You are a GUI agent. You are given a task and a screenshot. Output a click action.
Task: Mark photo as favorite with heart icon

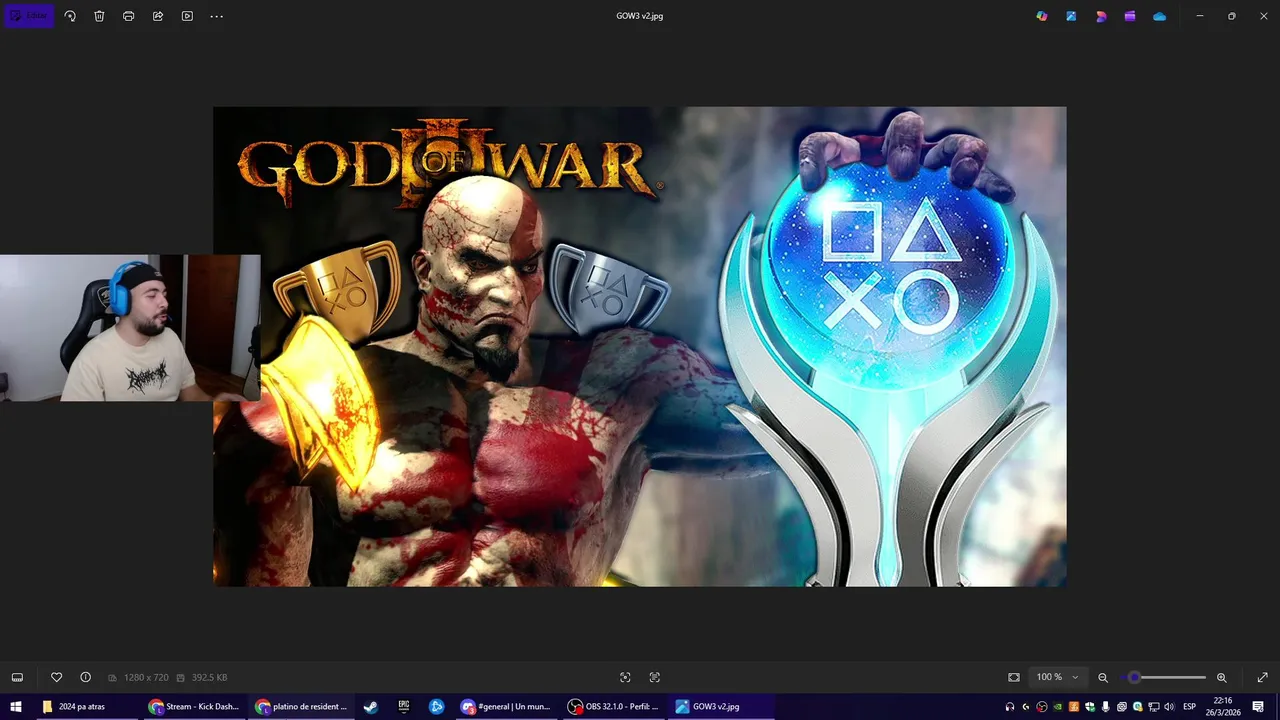[x=56, y=677]
